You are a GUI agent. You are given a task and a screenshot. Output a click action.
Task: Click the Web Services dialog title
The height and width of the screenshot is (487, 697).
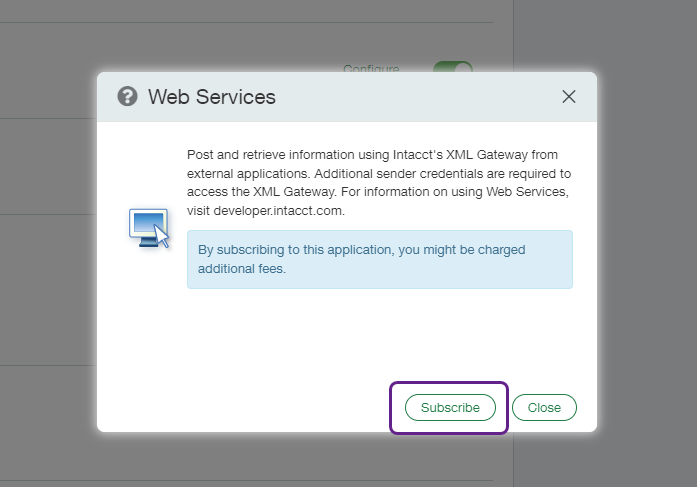[x=211, y=97]
